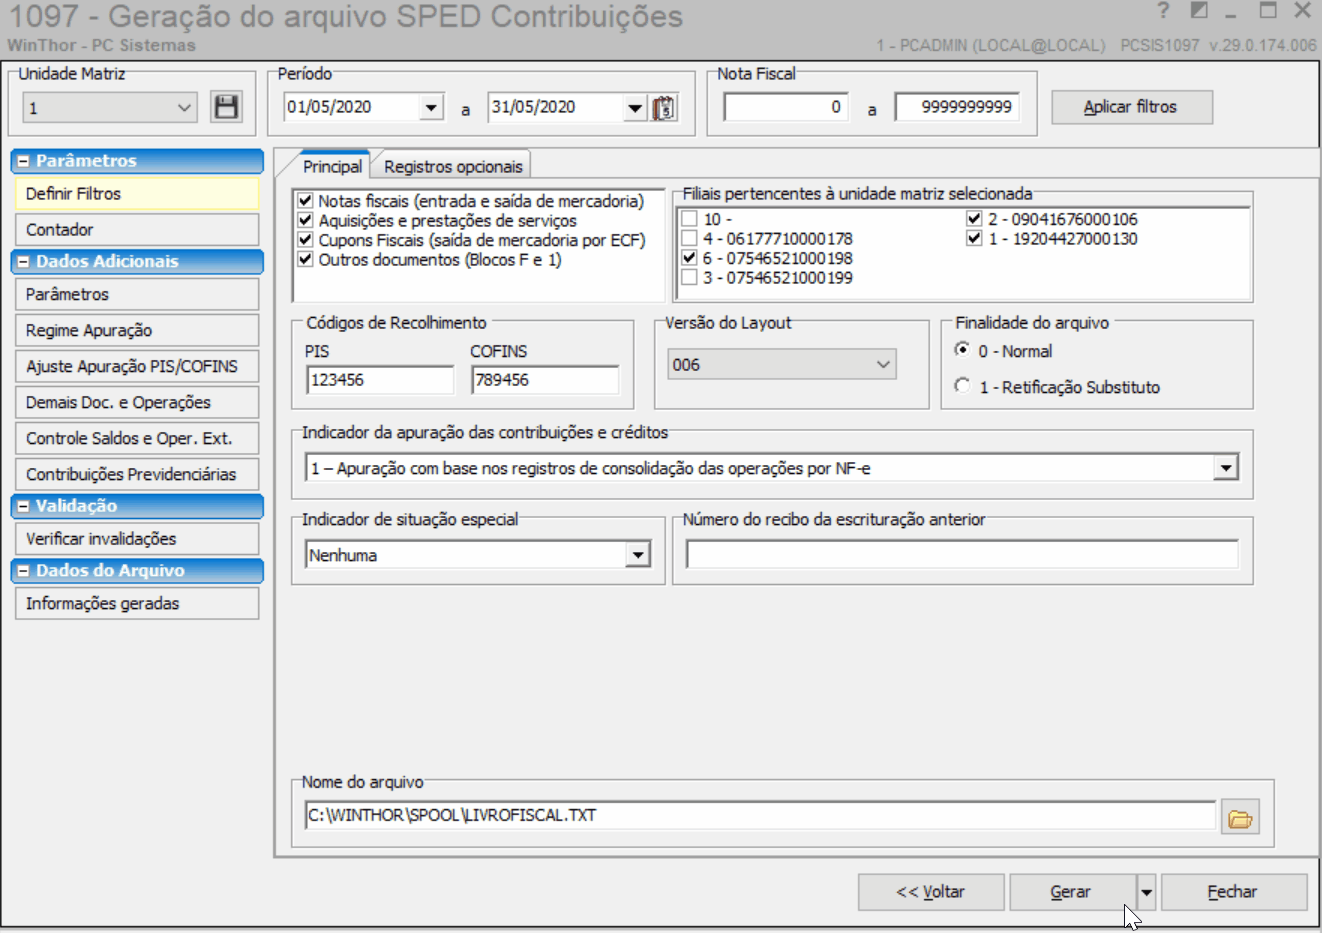Uncheck filial 2 - 09041676000106
Viewport: 1322px width, 933px height.
[x=974, y=219]
